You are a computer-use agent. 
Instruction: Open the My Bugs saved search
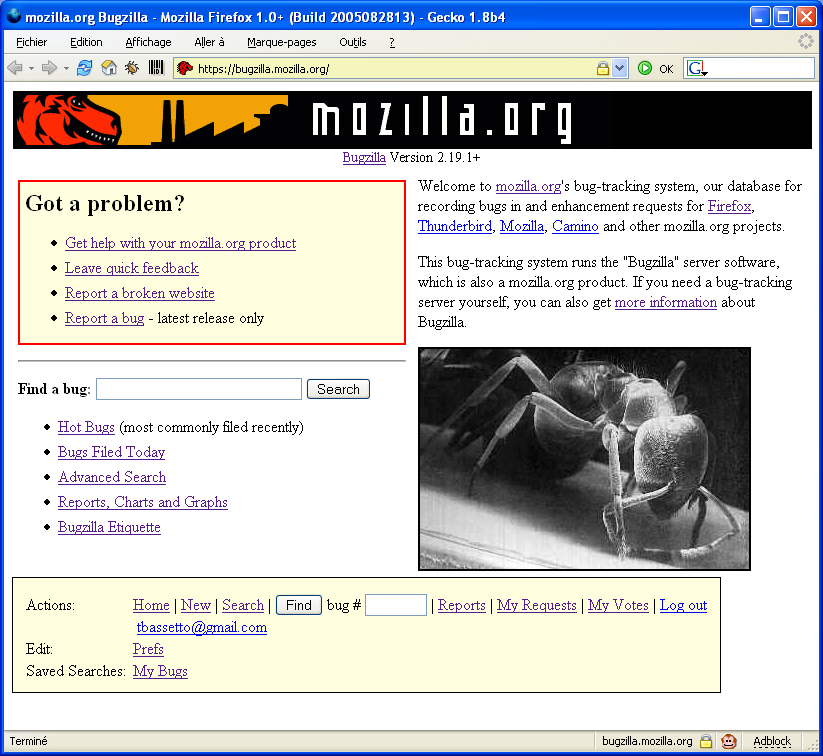click(x=160, y=671)
